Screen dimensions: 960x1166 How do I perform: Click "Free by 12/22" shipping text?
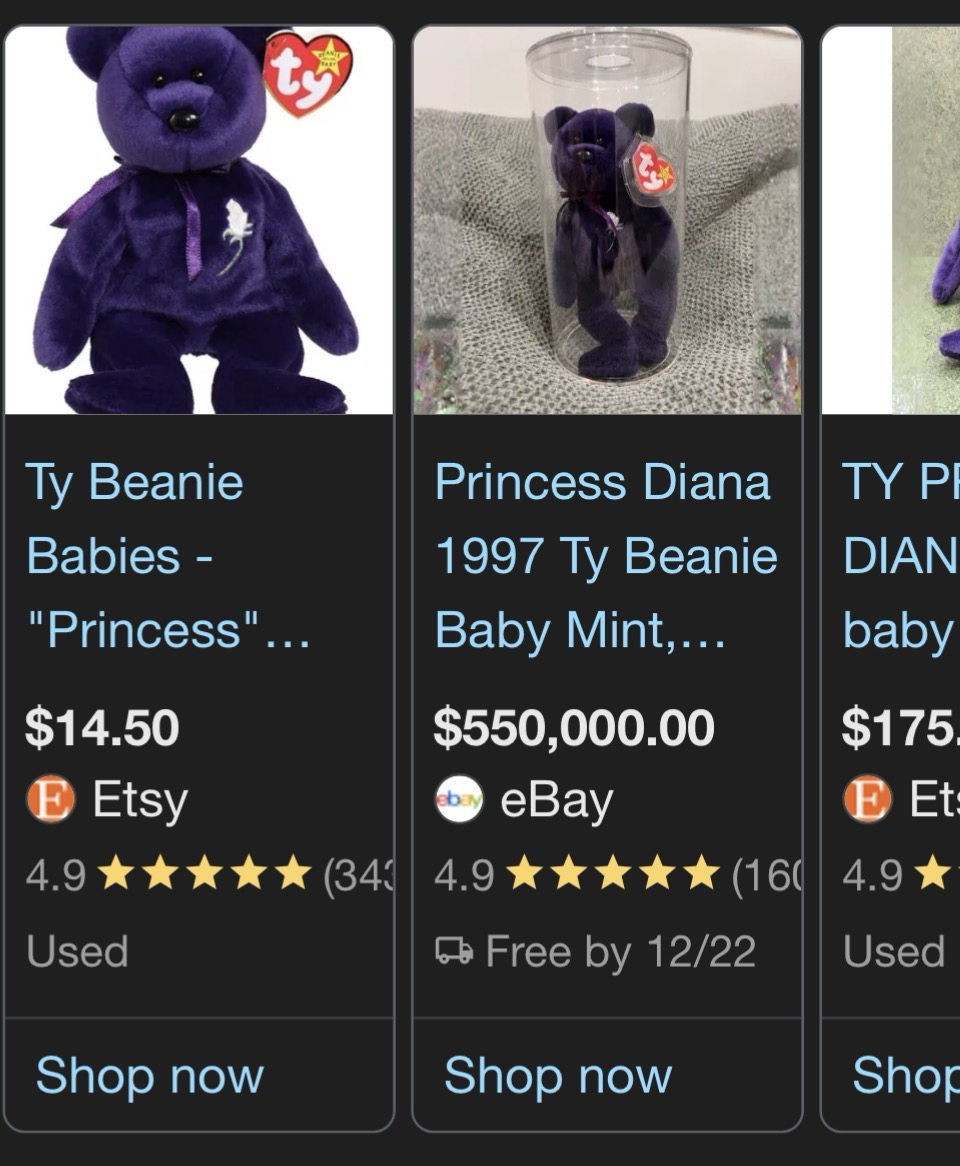620,952
